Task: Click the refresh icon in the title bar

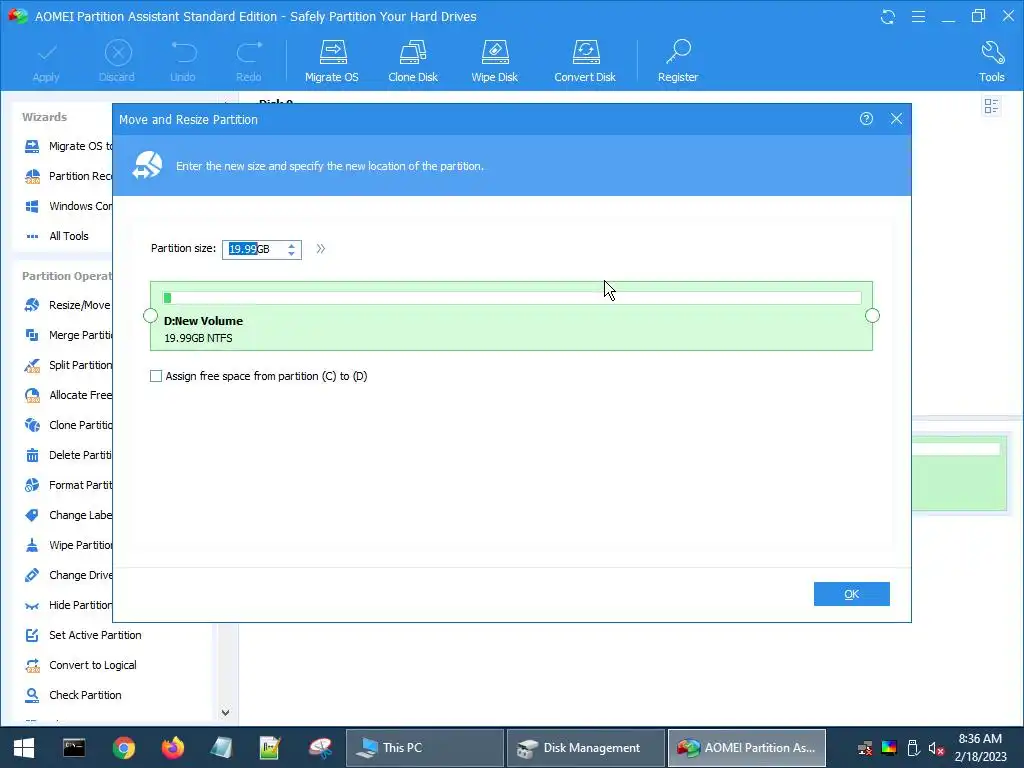Action: (x=888, y=16)
